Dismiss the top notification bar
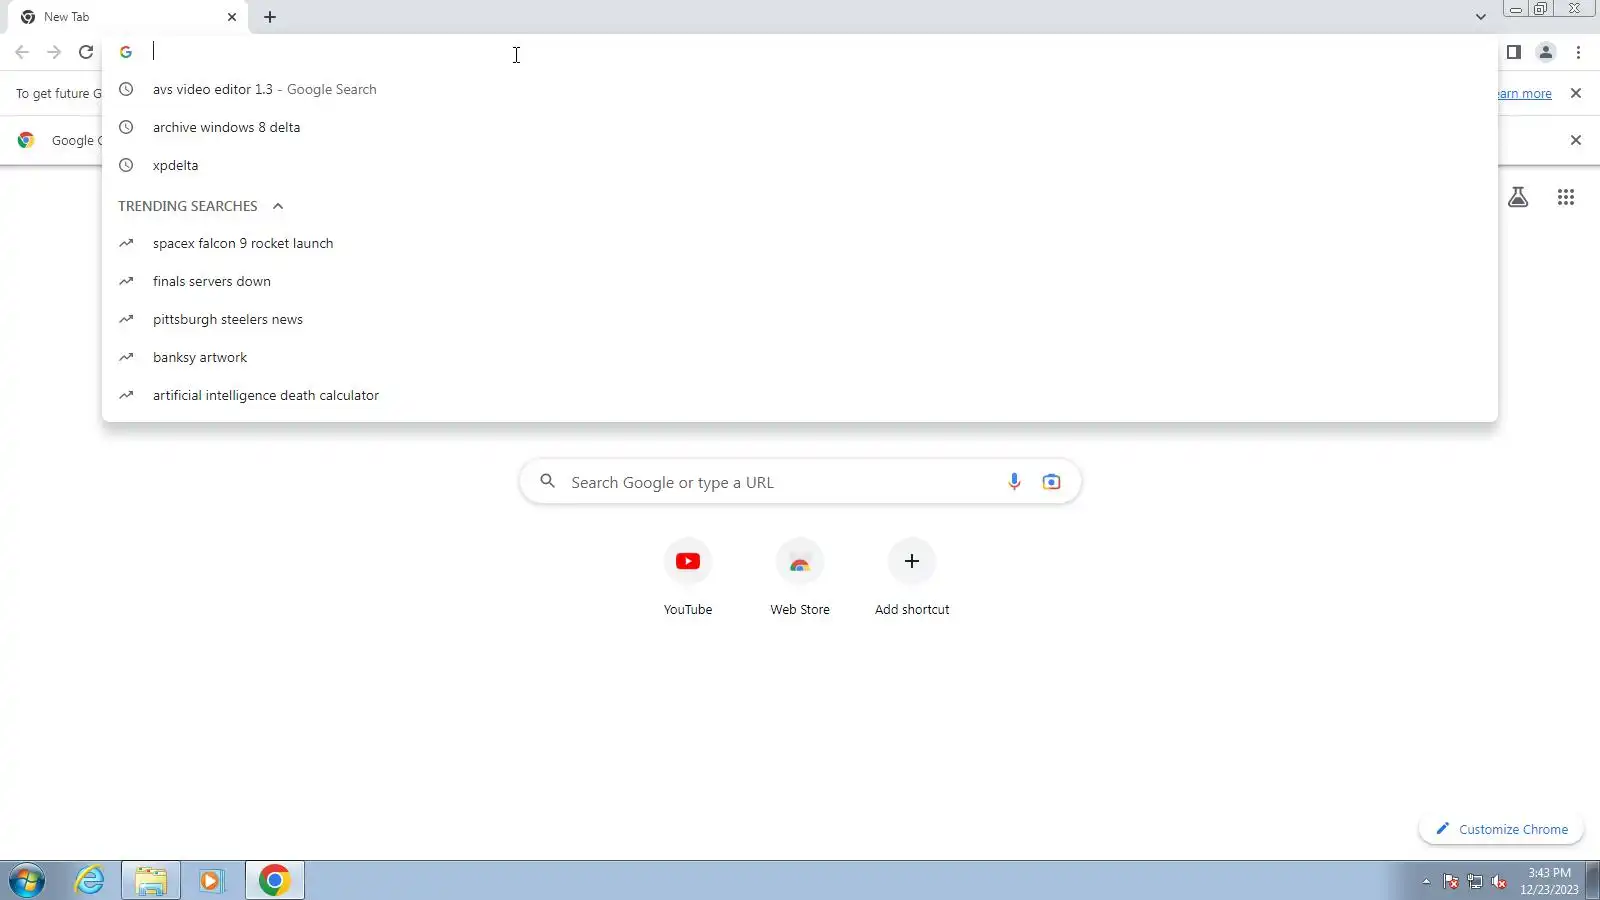 pos(1576,93)
